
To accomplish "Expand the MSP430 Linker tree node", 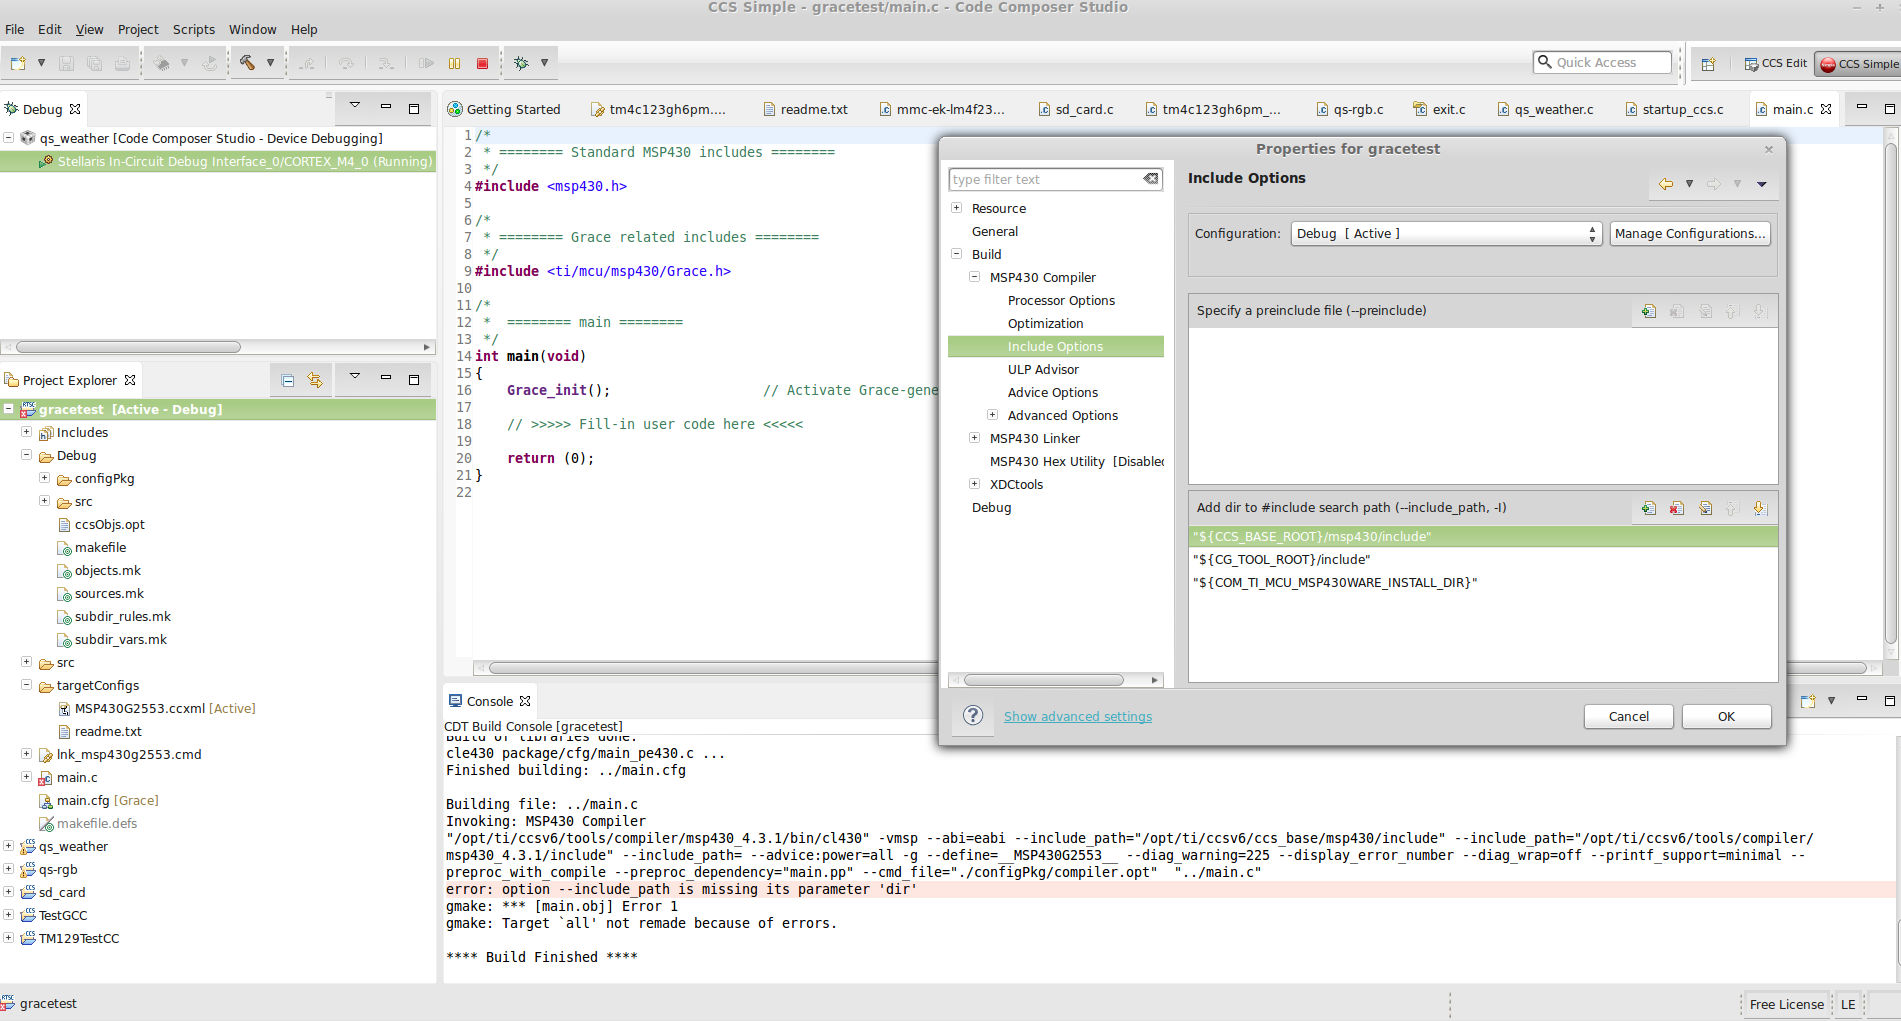I will tap(974, 438).
